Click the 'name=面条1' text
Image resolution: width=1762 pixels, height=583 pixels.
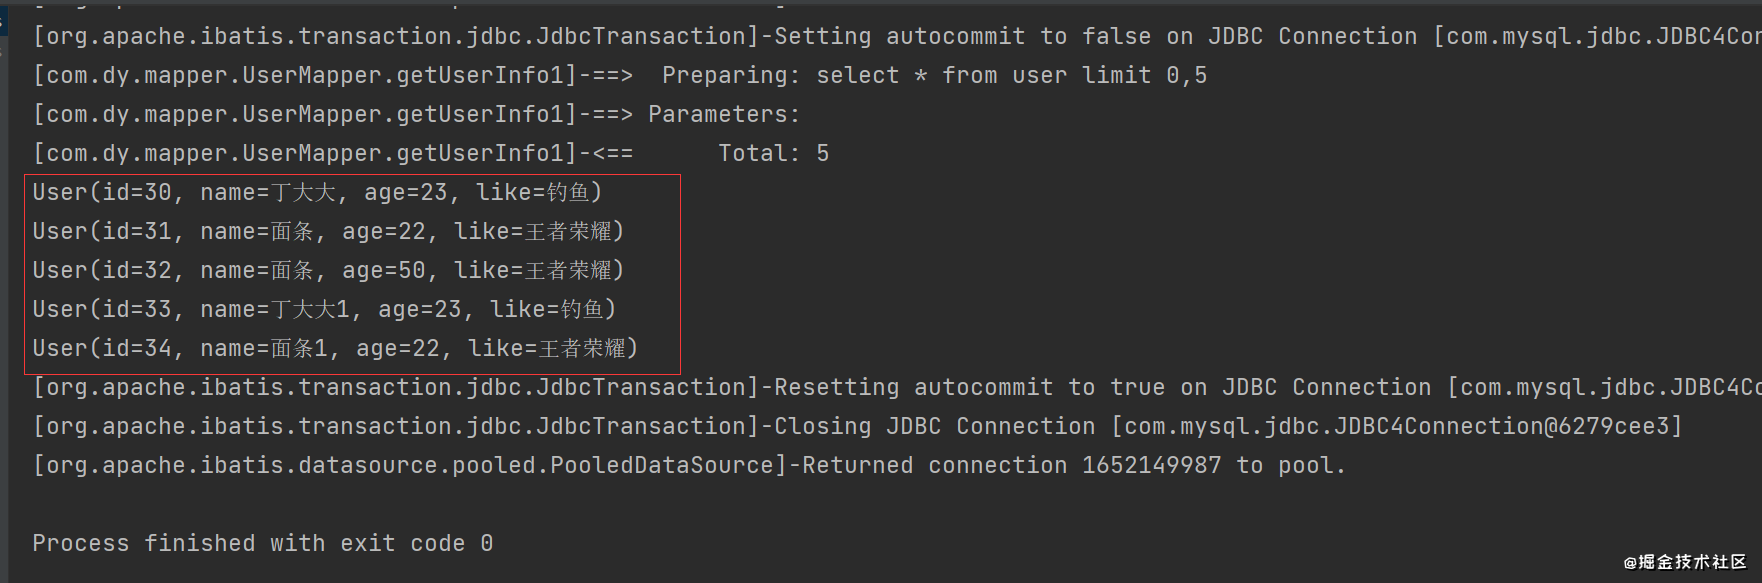[x=264, y=349]
